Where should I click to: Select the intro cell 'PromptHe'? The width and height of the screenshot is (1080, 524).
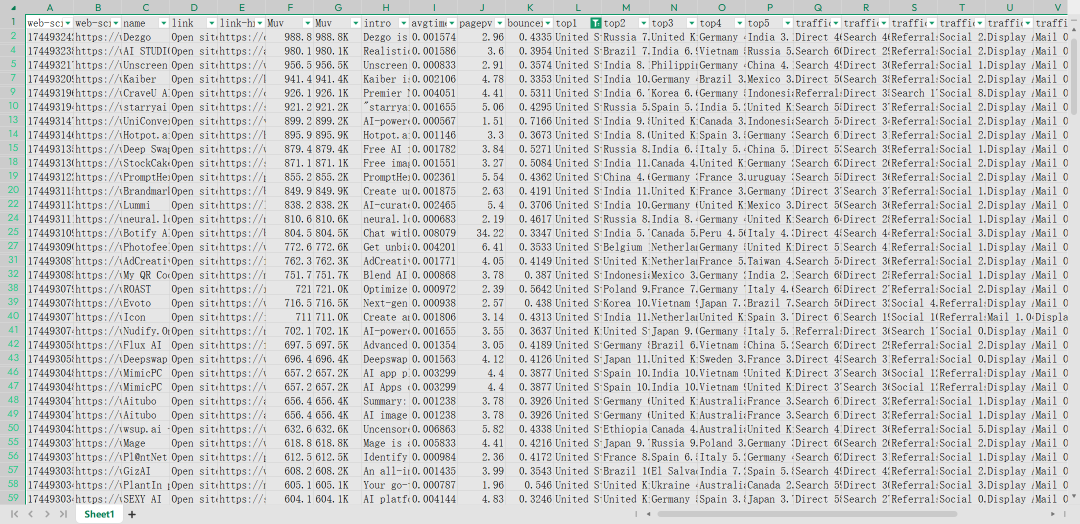pyautogui.click(x=386, y=177)
